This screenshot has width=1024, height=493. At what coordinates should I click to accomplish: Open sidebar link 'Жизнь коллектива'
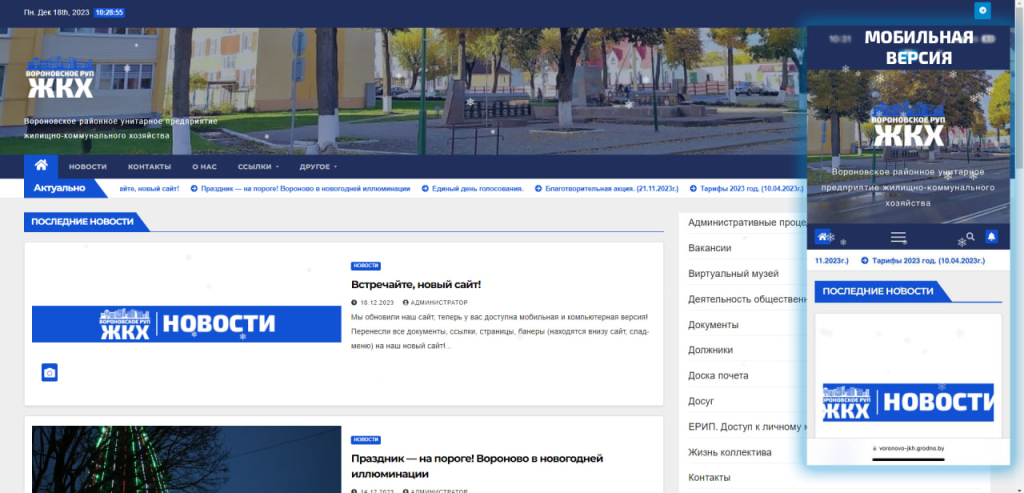tap(729, 452)
